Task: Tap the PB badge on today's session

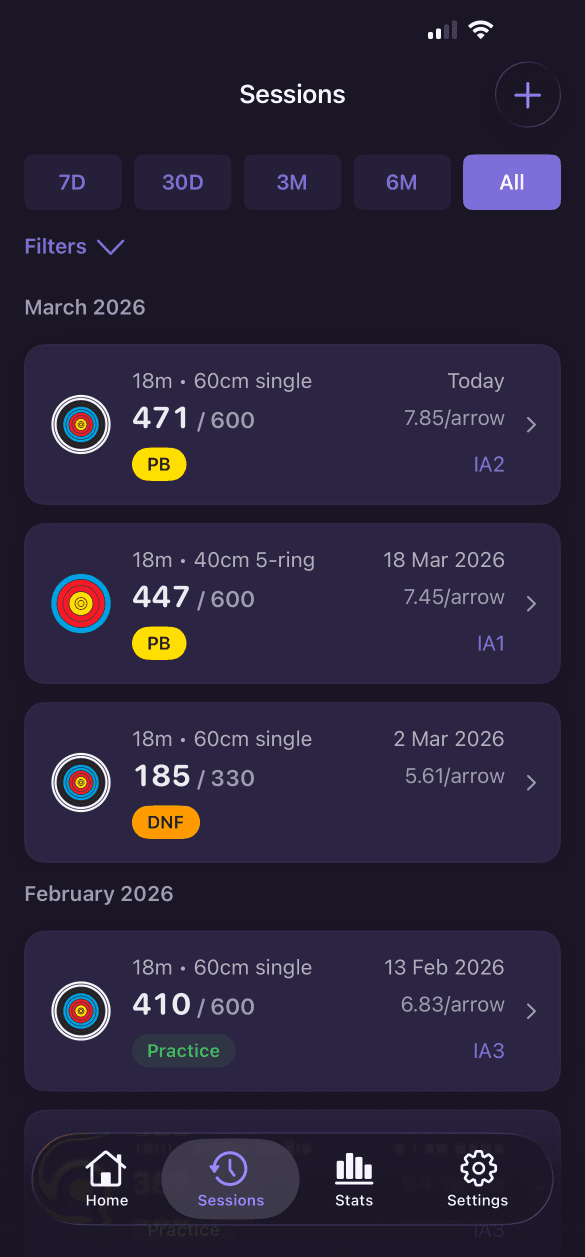Action: pyautogui.click(x=159, y=464)
